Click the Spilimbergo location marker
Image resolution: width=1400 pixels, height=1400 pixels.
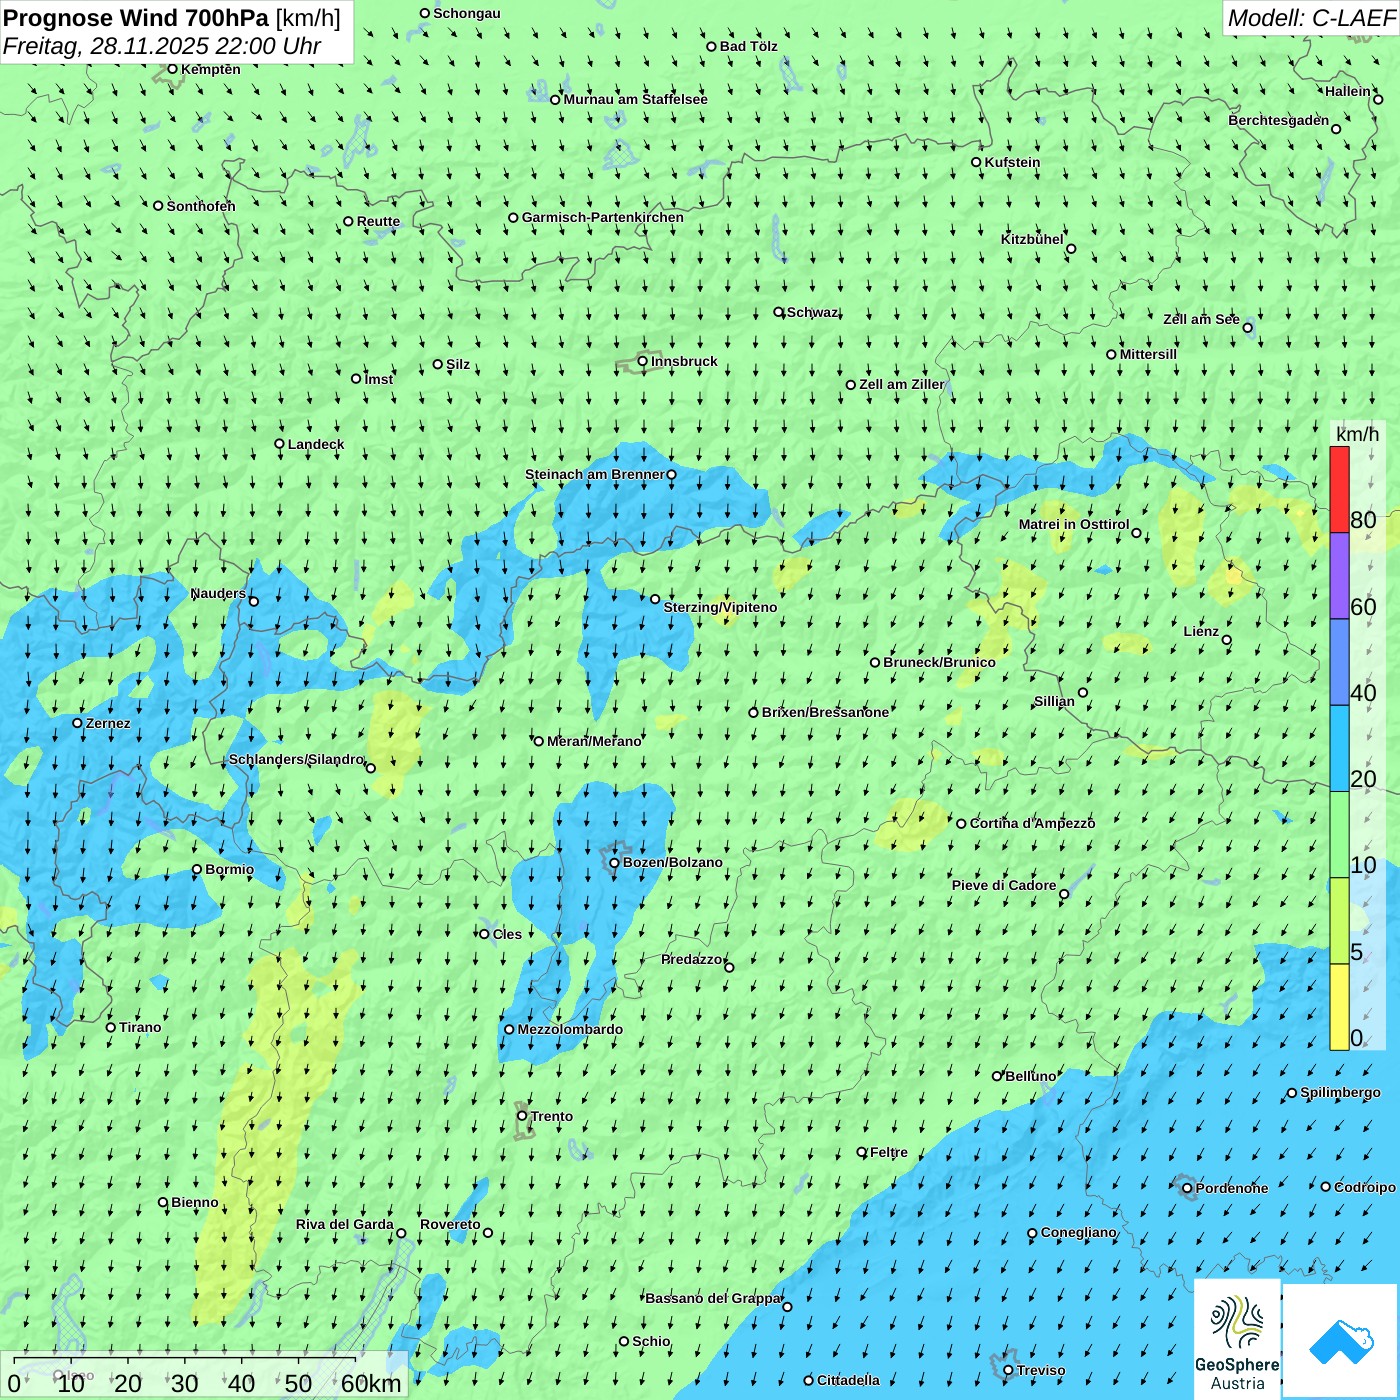pyautogui.click(x=1292, y=1093)
